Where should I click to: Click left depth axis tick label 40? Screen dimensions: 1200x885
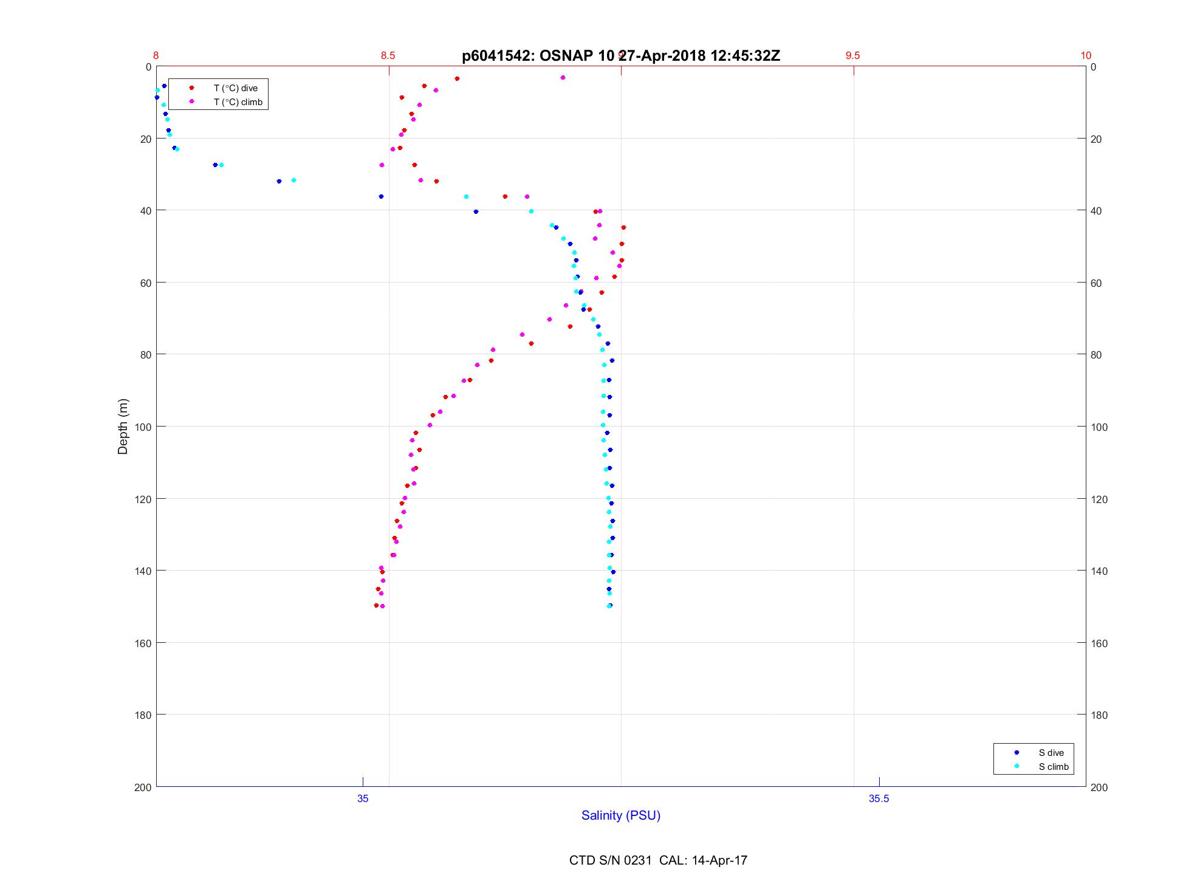[144, 211]
